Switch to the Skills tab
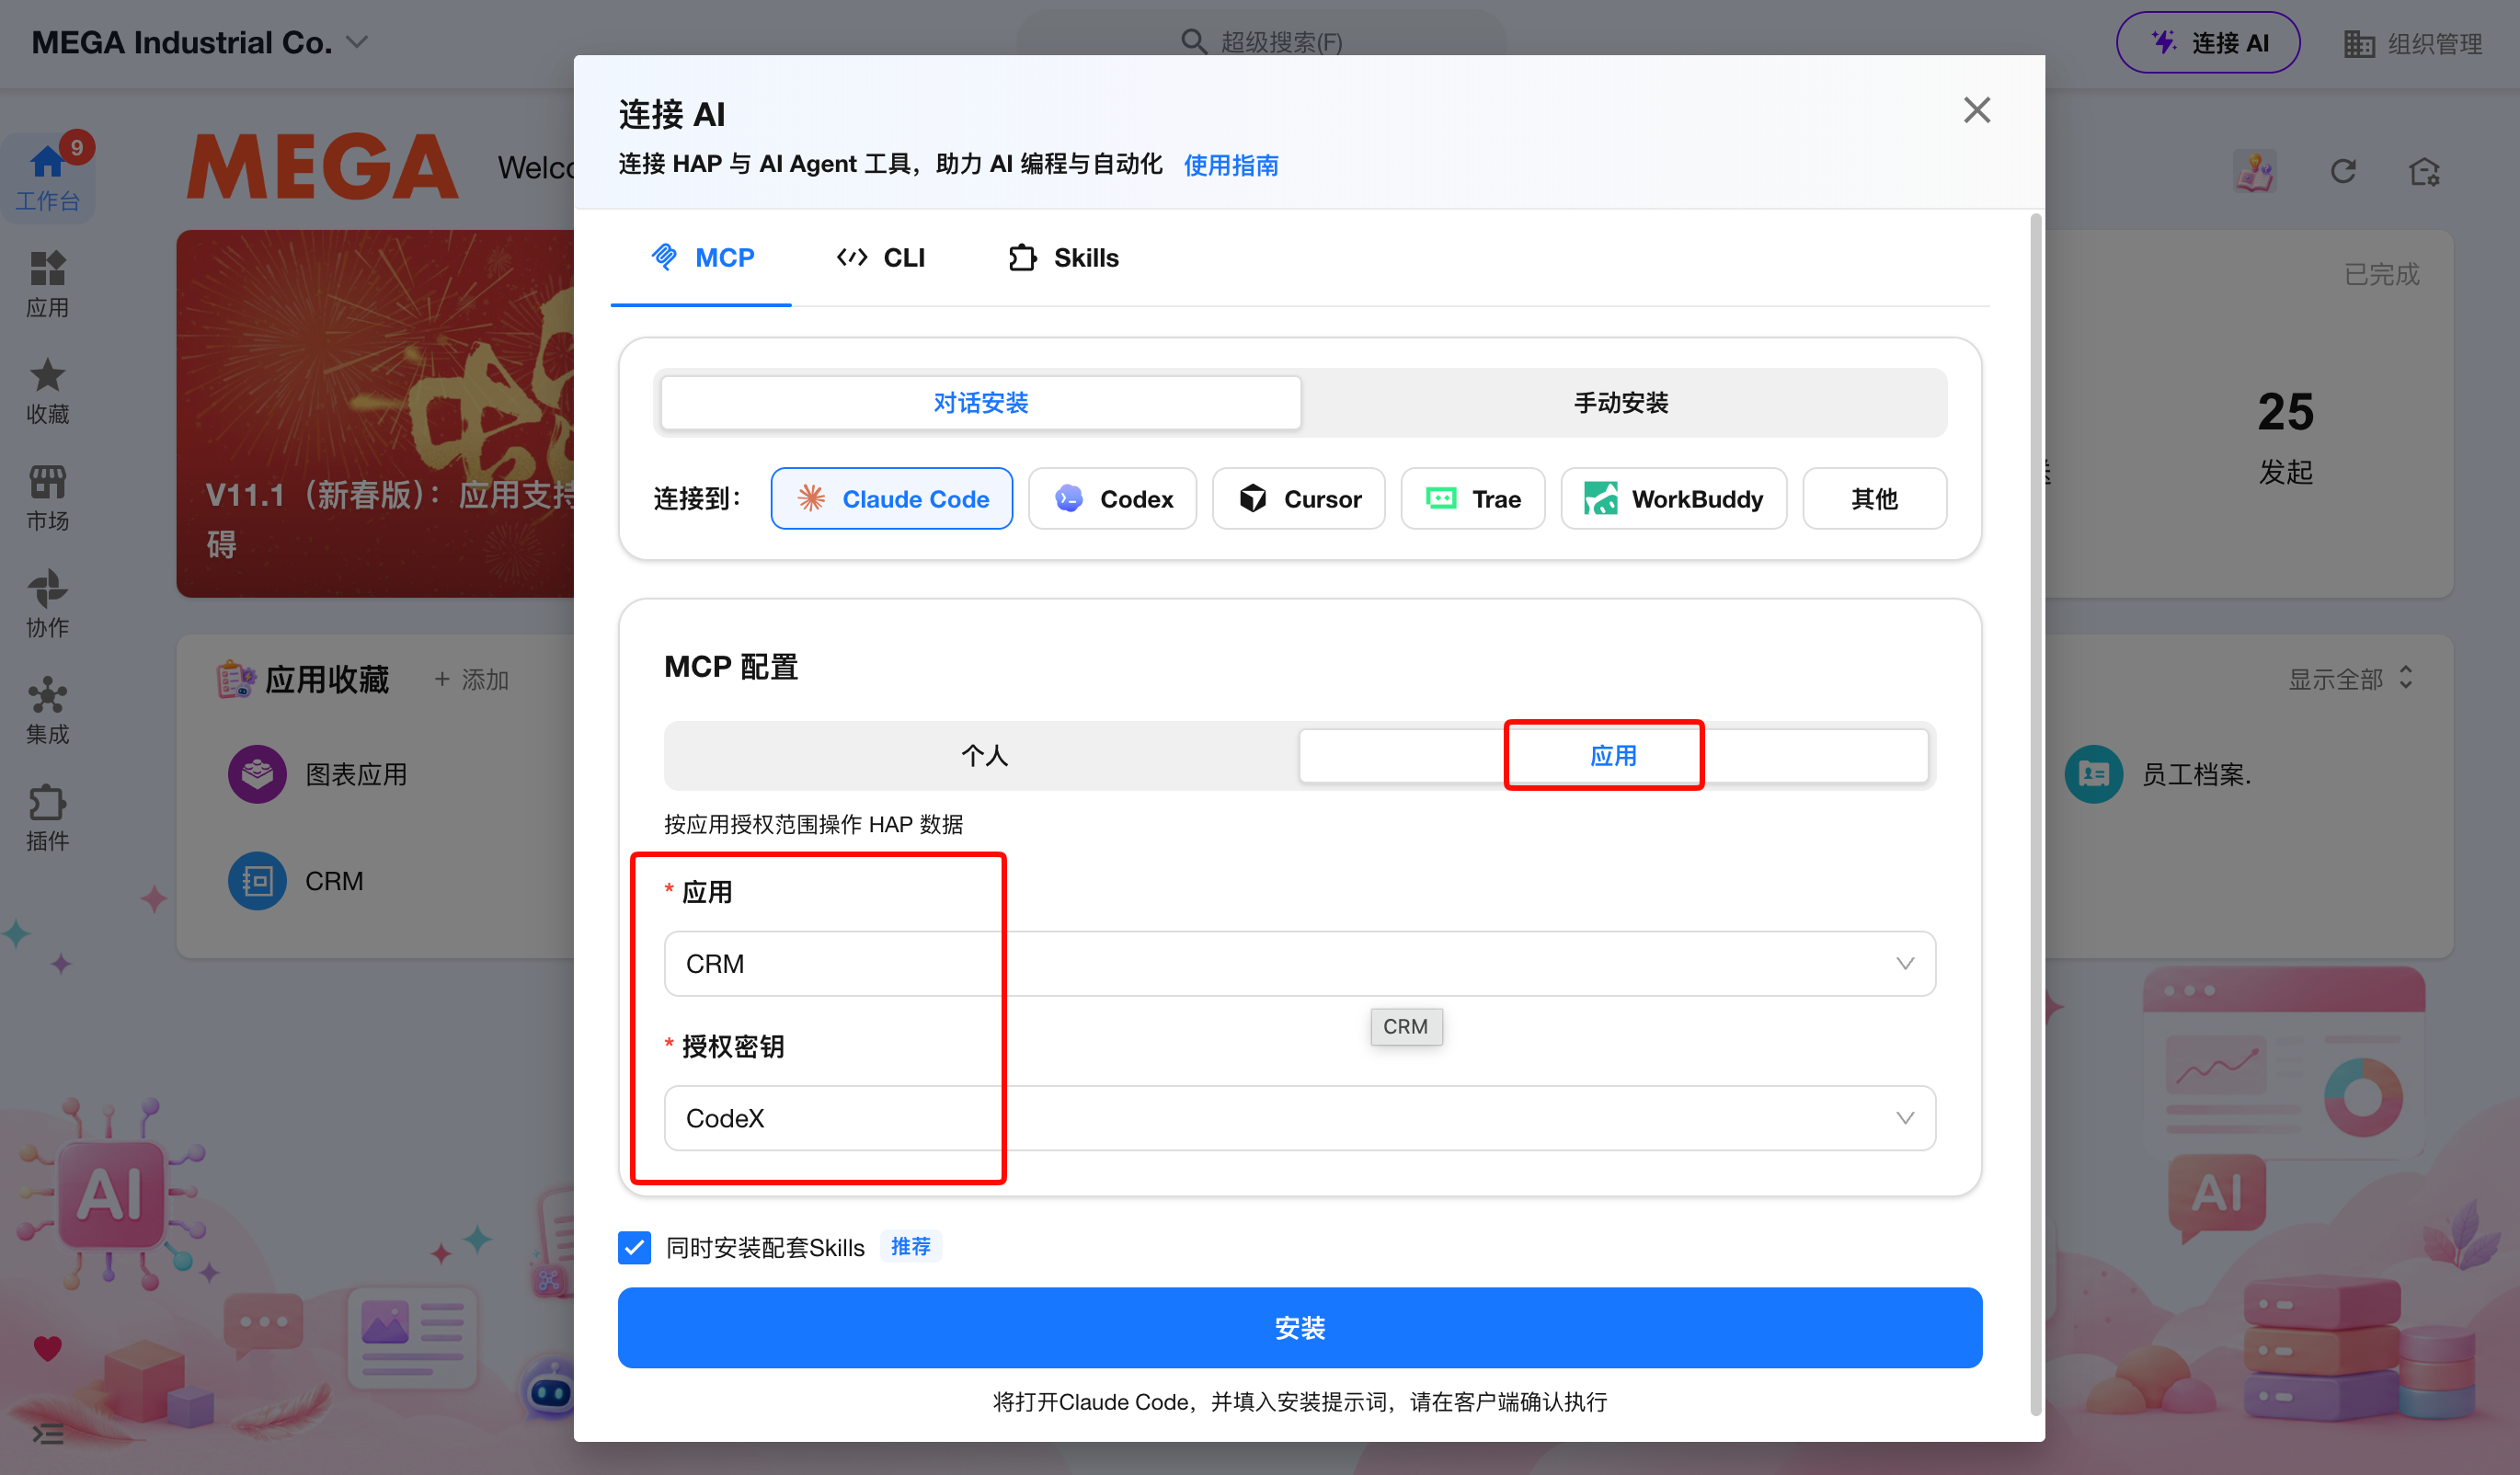 coord(1063,258)
